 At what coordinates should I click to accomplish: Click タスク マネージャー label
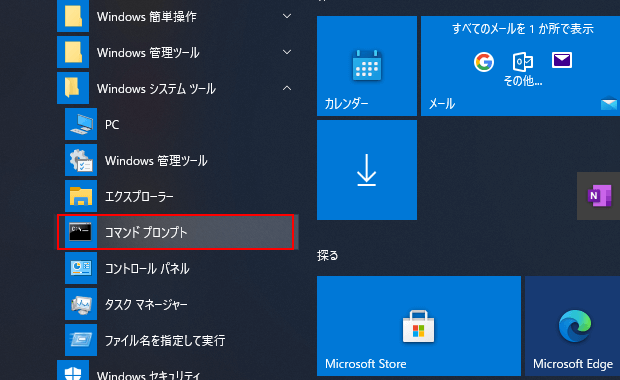(x=146, y=304)
